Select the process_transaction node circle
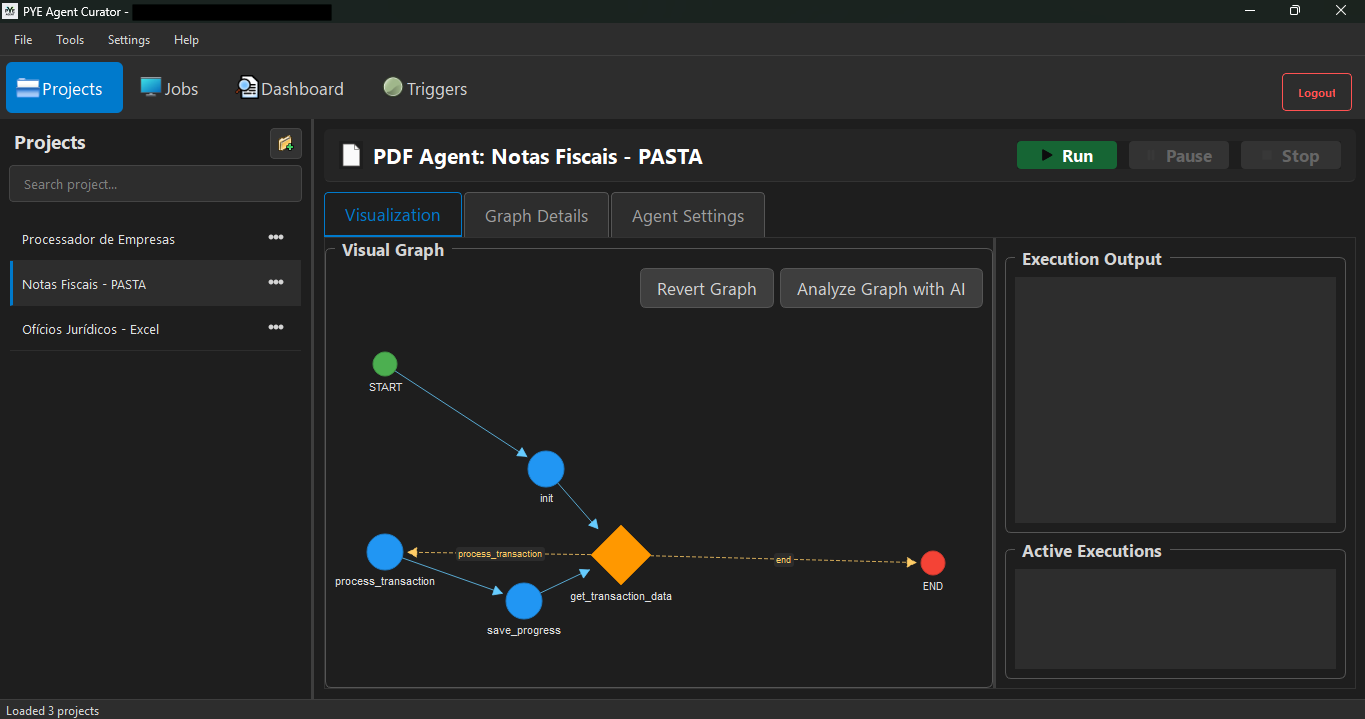This screenshot has width=1365, height=719. pos(385,552)
